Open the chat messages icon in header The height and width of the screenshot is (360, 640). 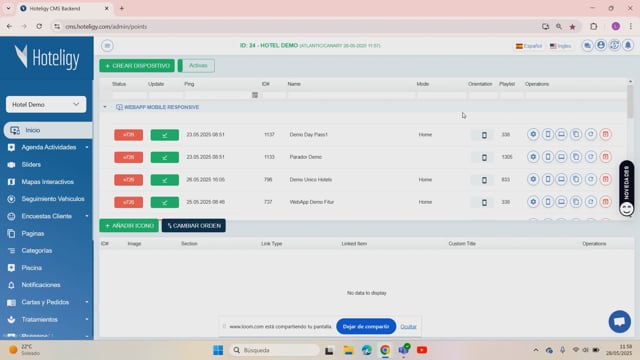click(587, 45)
